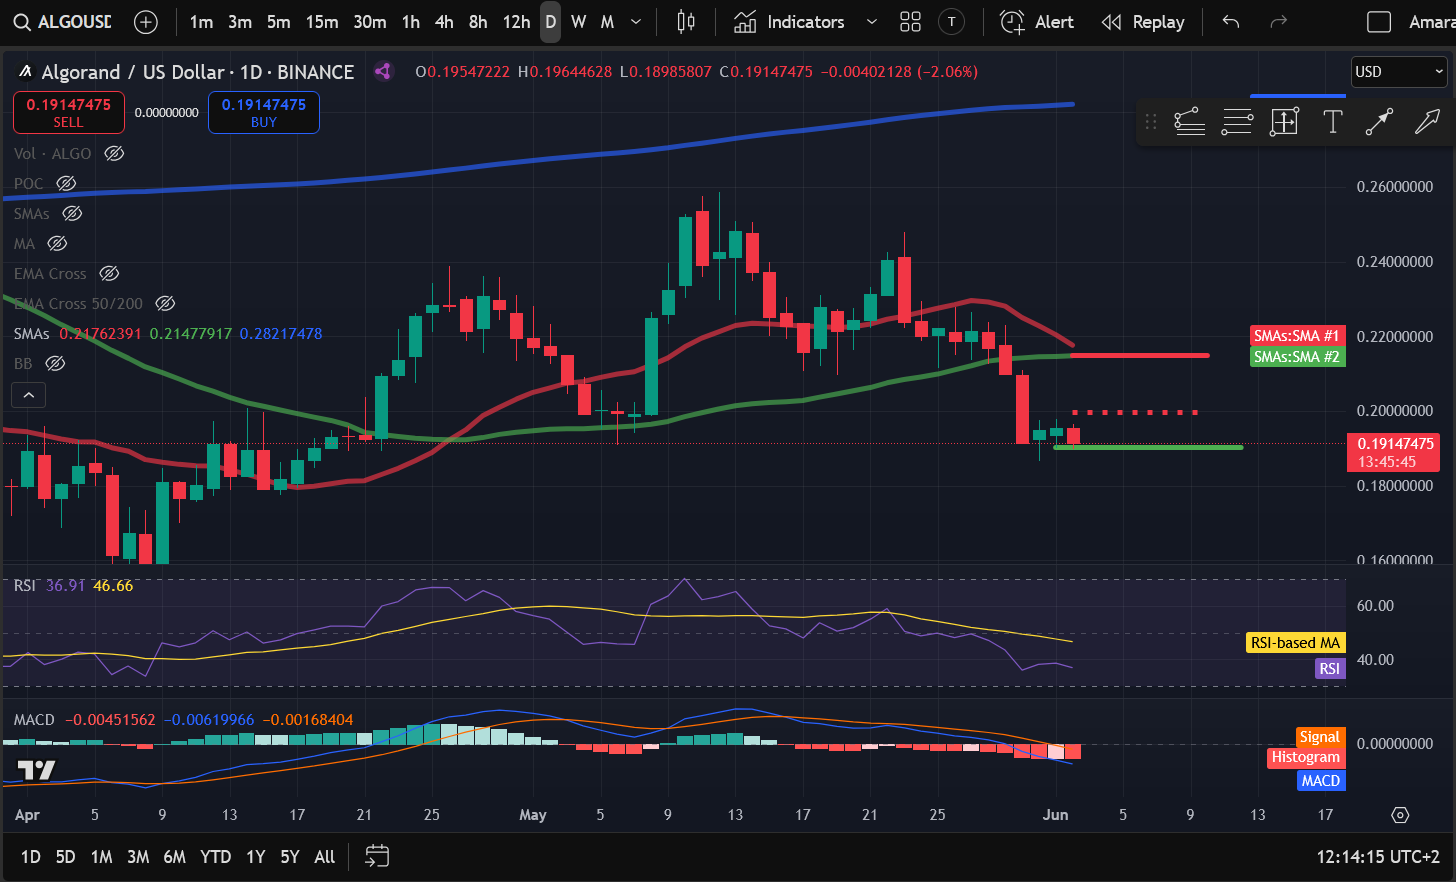The height and width of the screenshot is (882, 1456).
Task: Click the purple RSI scale label
Action: pos(1329,669)
